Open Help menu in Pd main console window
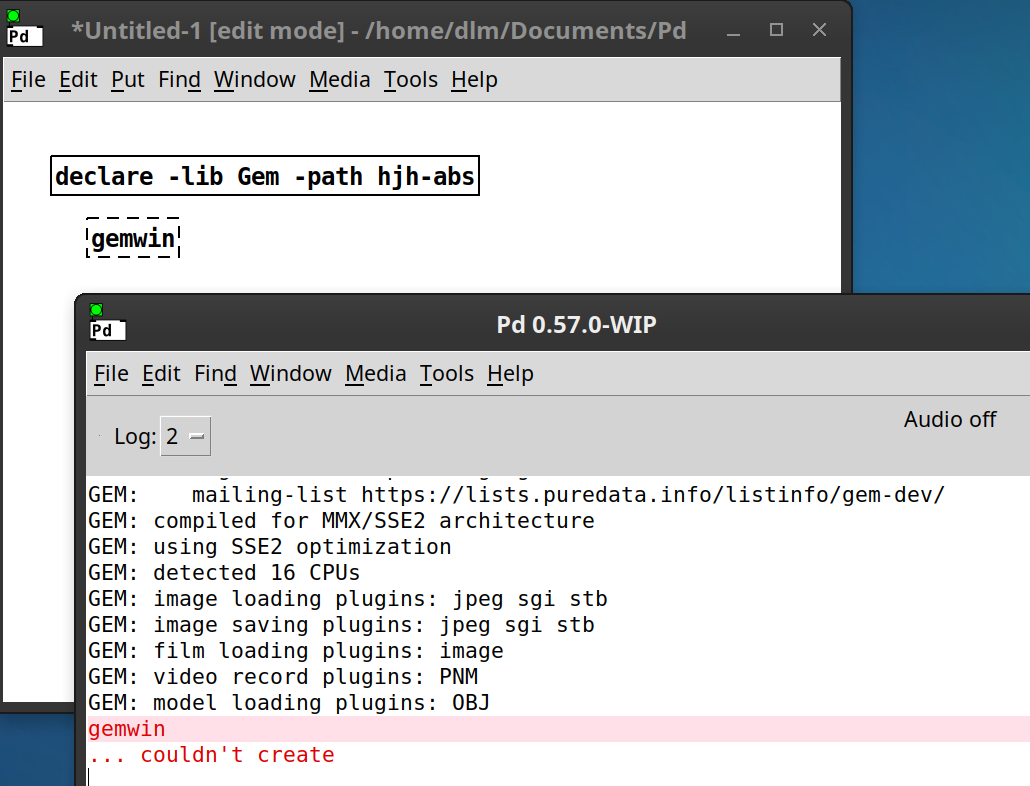 click(x=510, y=374)
